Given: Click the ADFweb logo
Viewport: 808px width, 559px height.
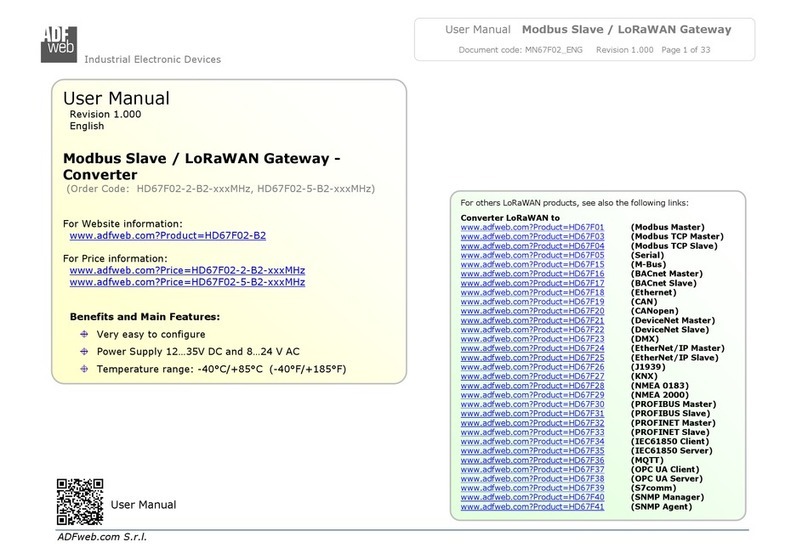Looking at the screenshot, I should (x=59, y=44).
